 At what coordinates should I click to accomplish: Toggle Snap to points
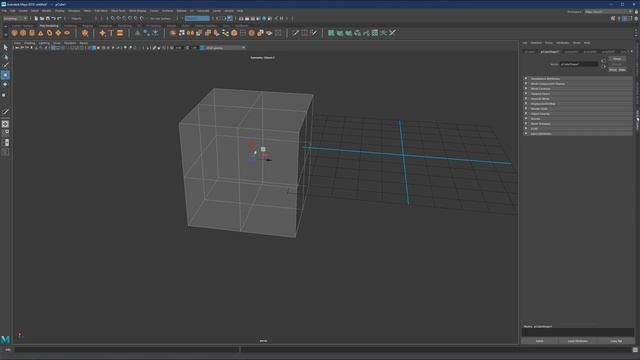click(124, 18)
